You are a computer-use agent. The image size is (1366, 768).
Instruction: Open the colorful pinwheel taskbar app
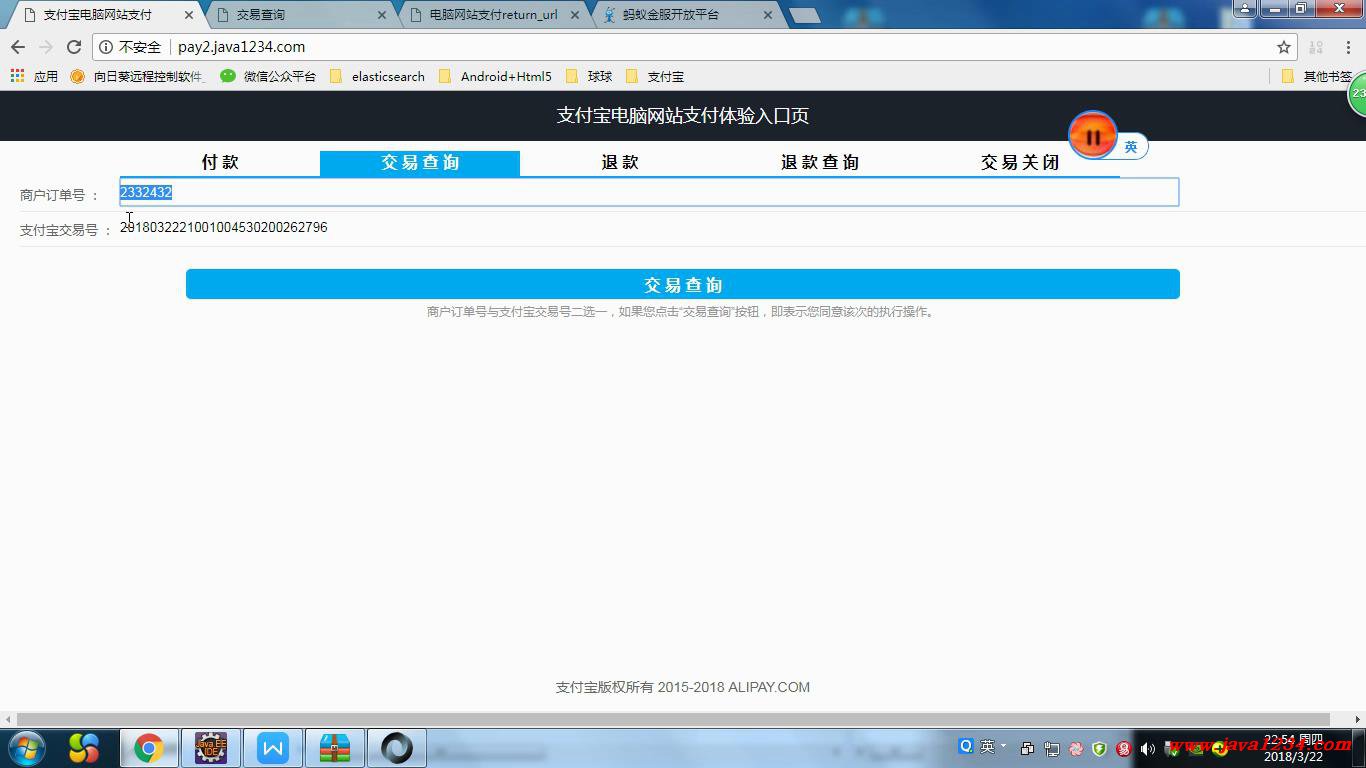click(84, 748)
